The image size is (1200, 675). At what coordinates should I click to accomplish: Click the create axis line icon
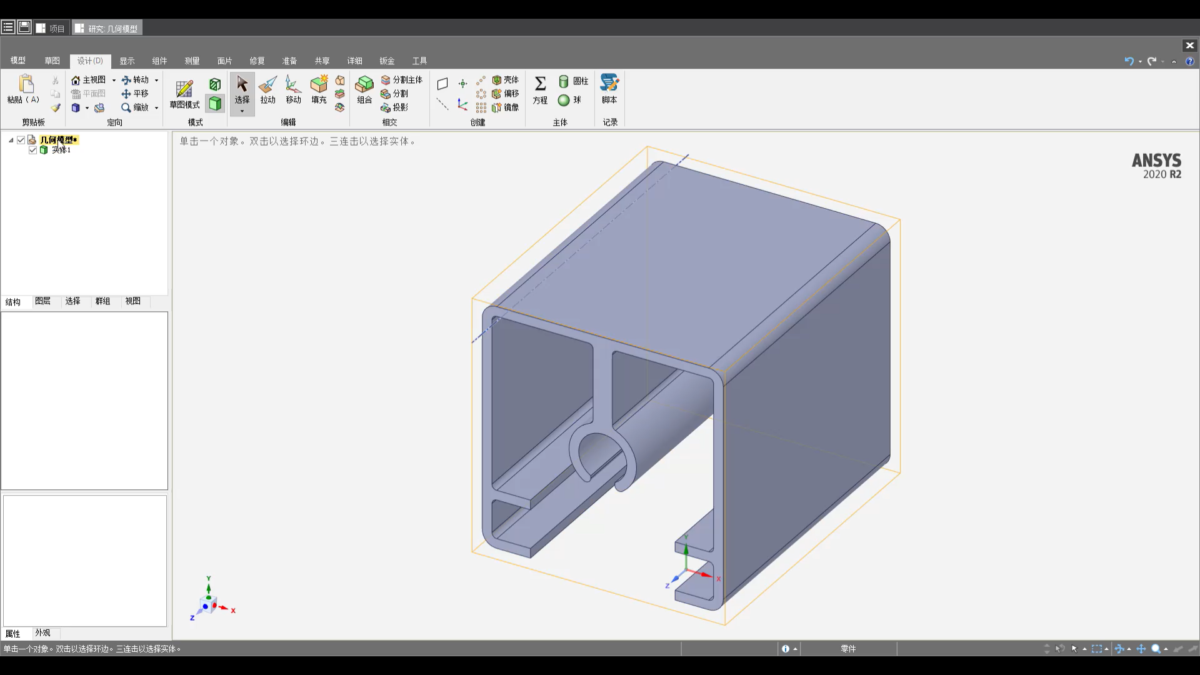pyautogui.click(x=443, y=104)
